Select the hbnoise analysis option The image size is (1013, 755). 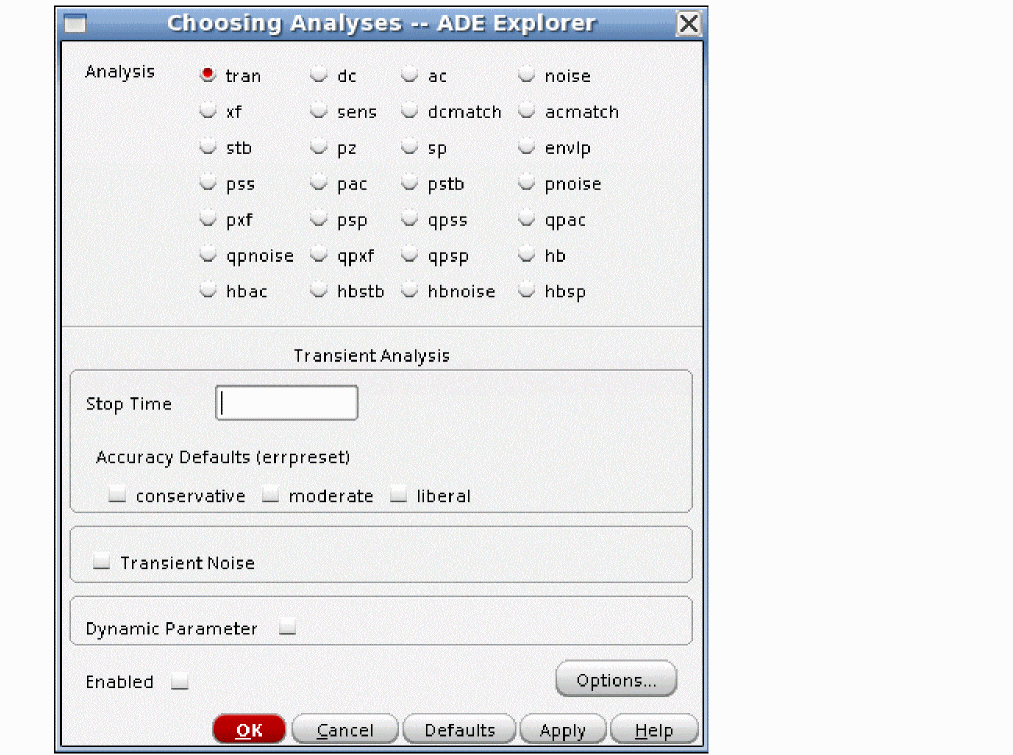tap(410, 291)
